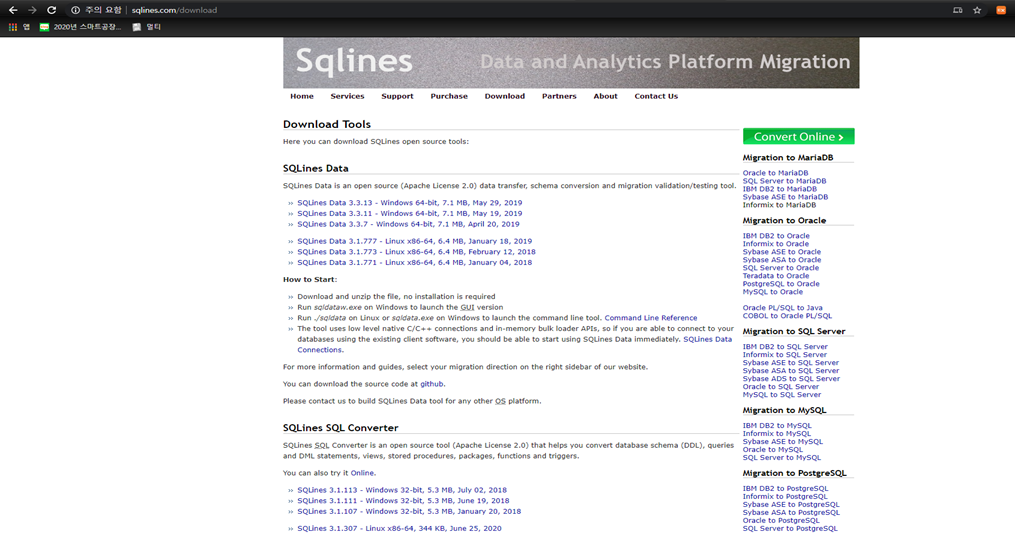
Task: Open the Partners menu item
Action: click(559, 96)
